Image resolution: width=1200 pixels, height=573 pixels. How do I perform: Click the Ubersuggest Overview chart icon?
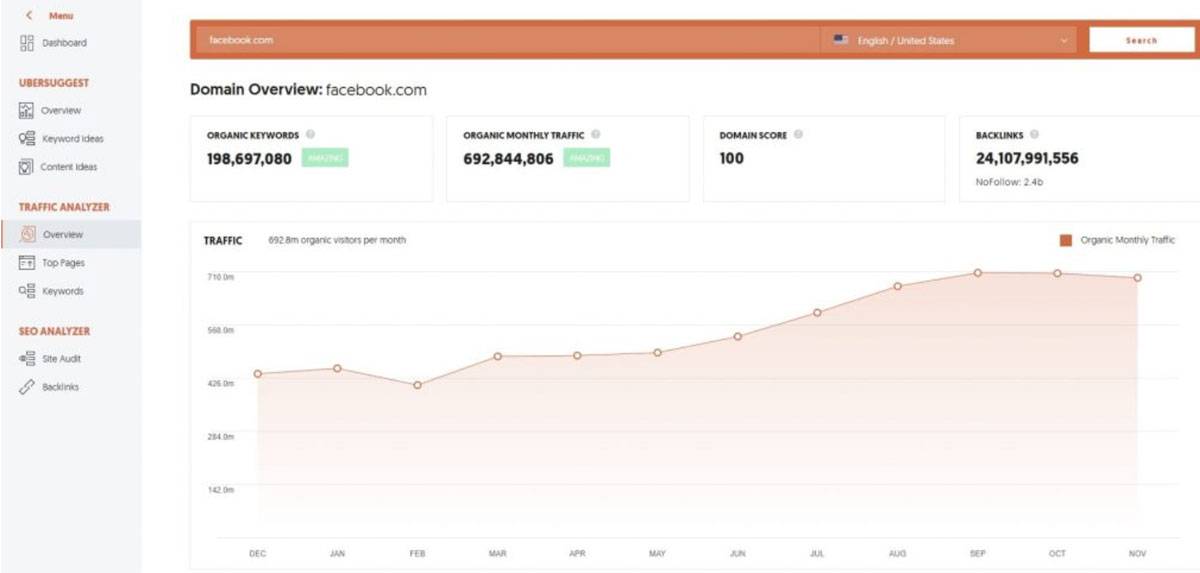coord(27,110)
